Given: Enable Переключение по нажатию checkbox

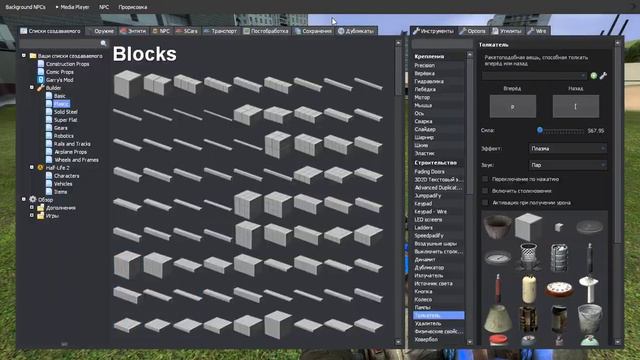Looking at the screenshot, I should (x=485, y=179).
